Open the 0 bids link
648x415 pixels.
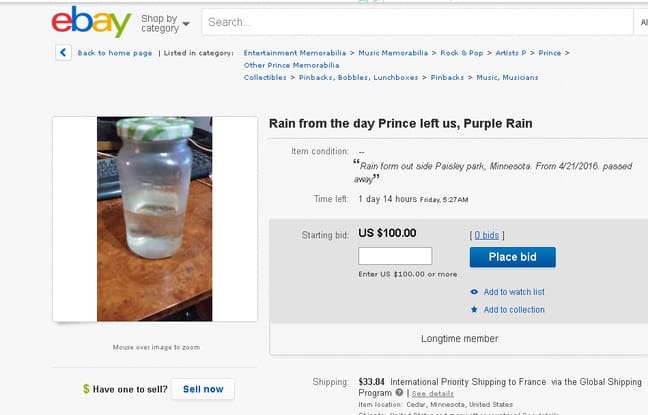[x=487, y=235]
